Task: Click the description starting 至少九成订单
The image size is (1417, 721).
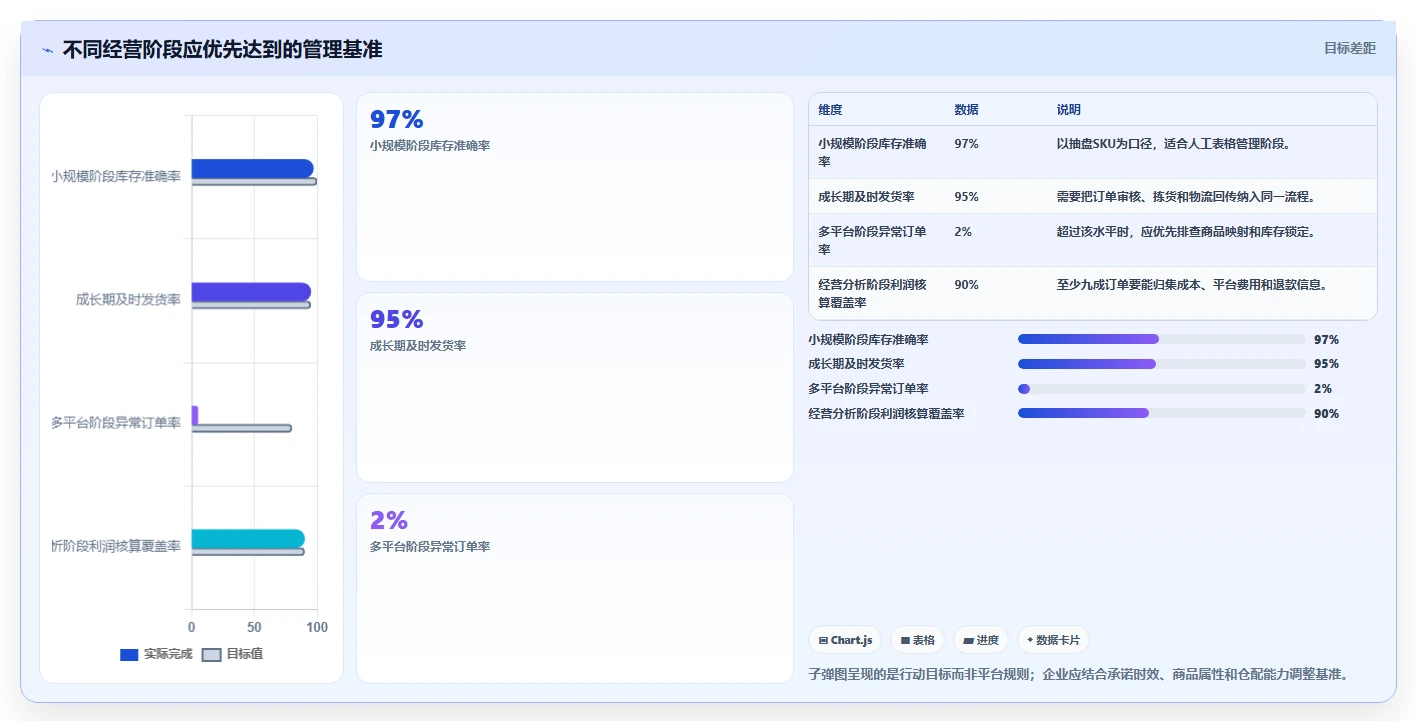Action: [x=1192, y=285]
